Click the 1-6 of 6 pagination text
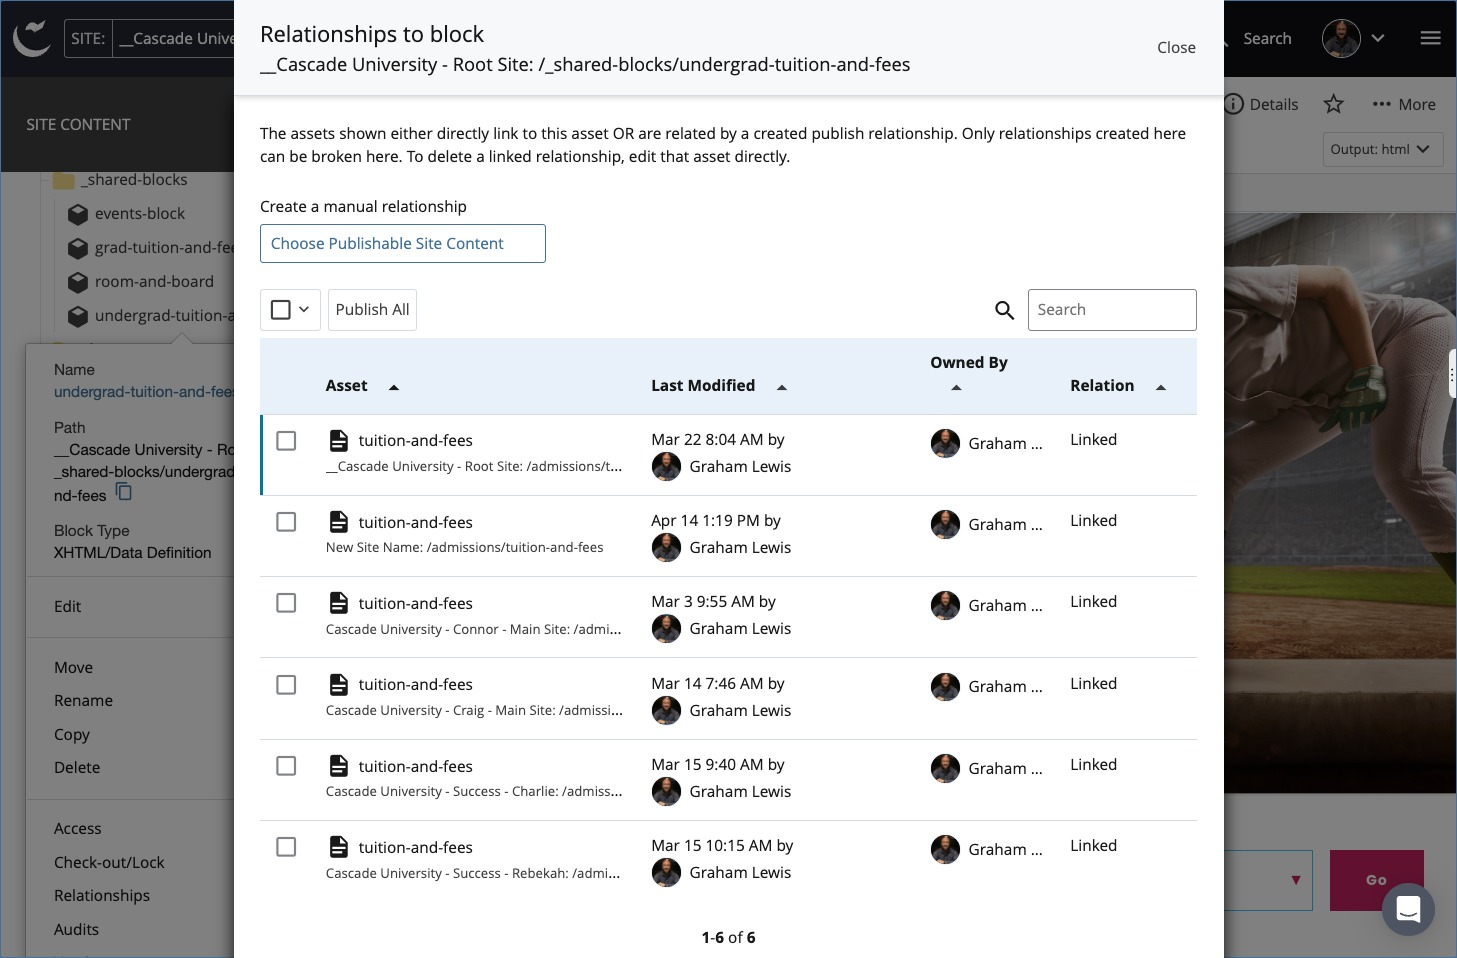The width and height of the screenshot is (1457, 958). click(728, 937)
